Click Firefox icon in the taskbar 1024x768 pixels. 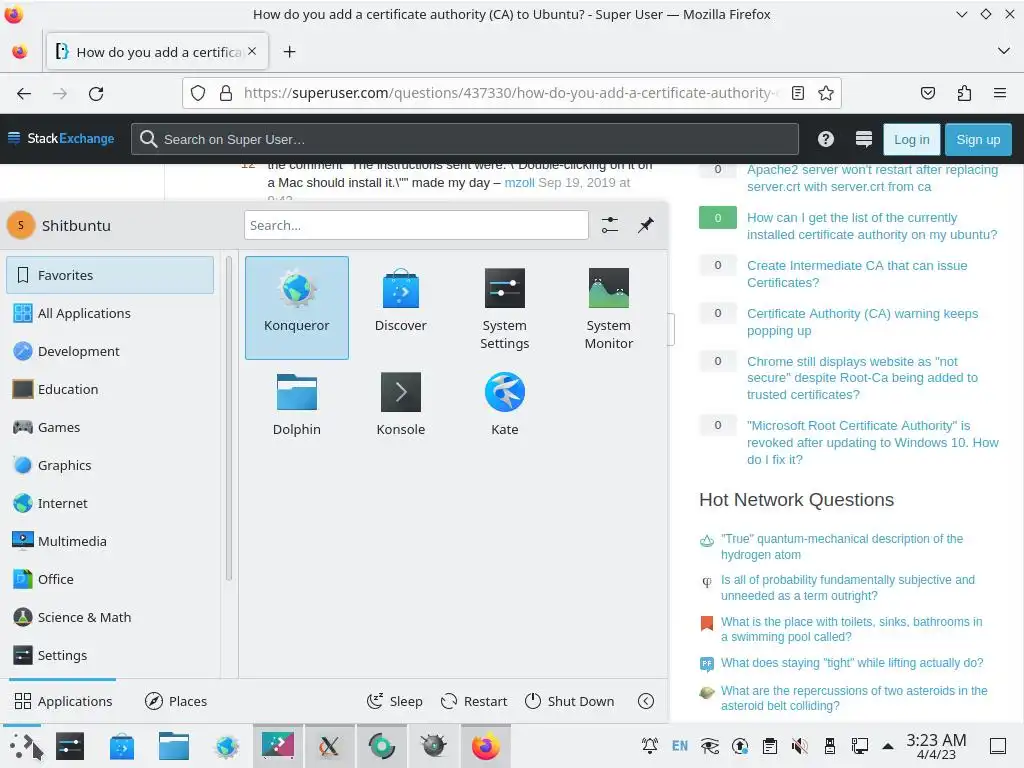point(485,746)
